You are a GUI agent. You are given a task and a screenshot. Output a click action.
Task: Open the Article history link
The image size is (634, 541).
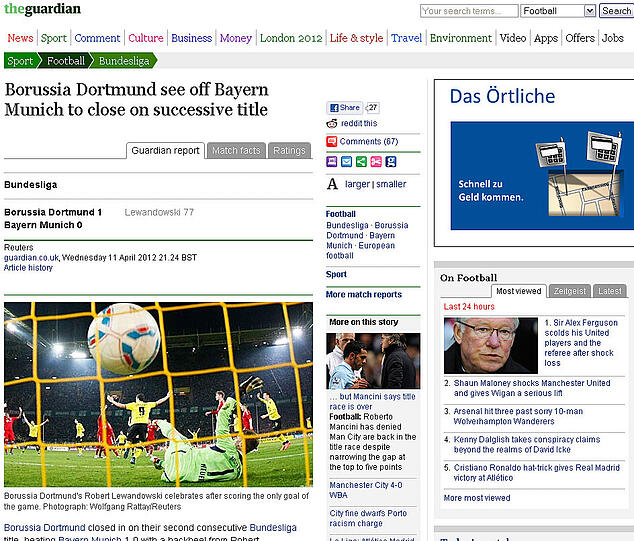(28, 268)
